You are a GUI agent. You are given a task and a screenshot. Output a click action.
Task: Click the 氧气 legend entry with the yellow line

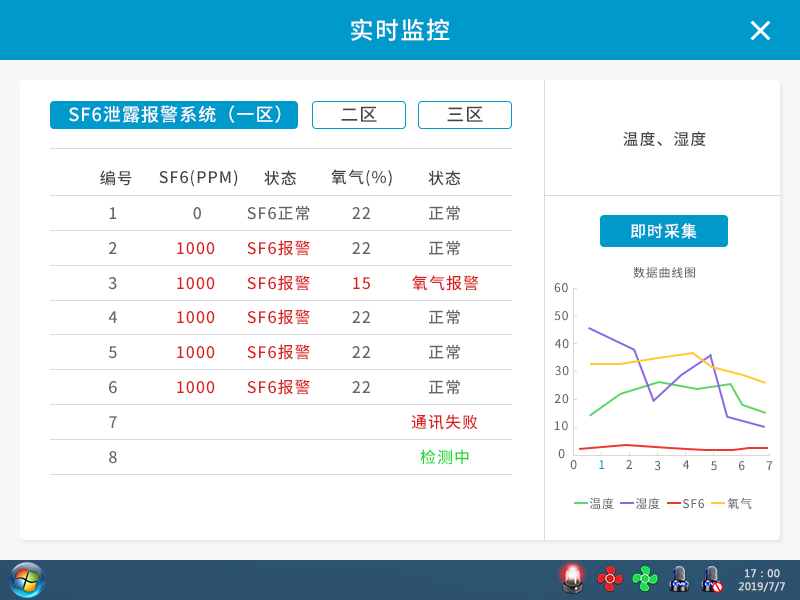pyautogui.click(x=732, y=504)
